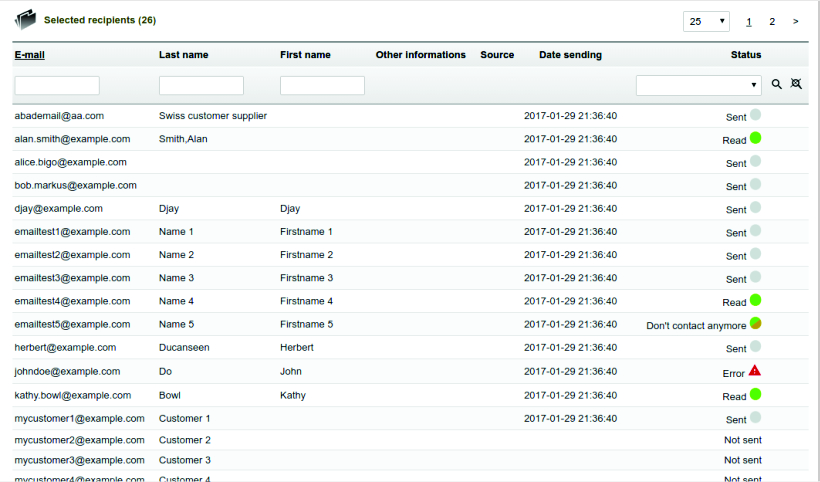Sort by the Last name column header

[x=184, y=55]
